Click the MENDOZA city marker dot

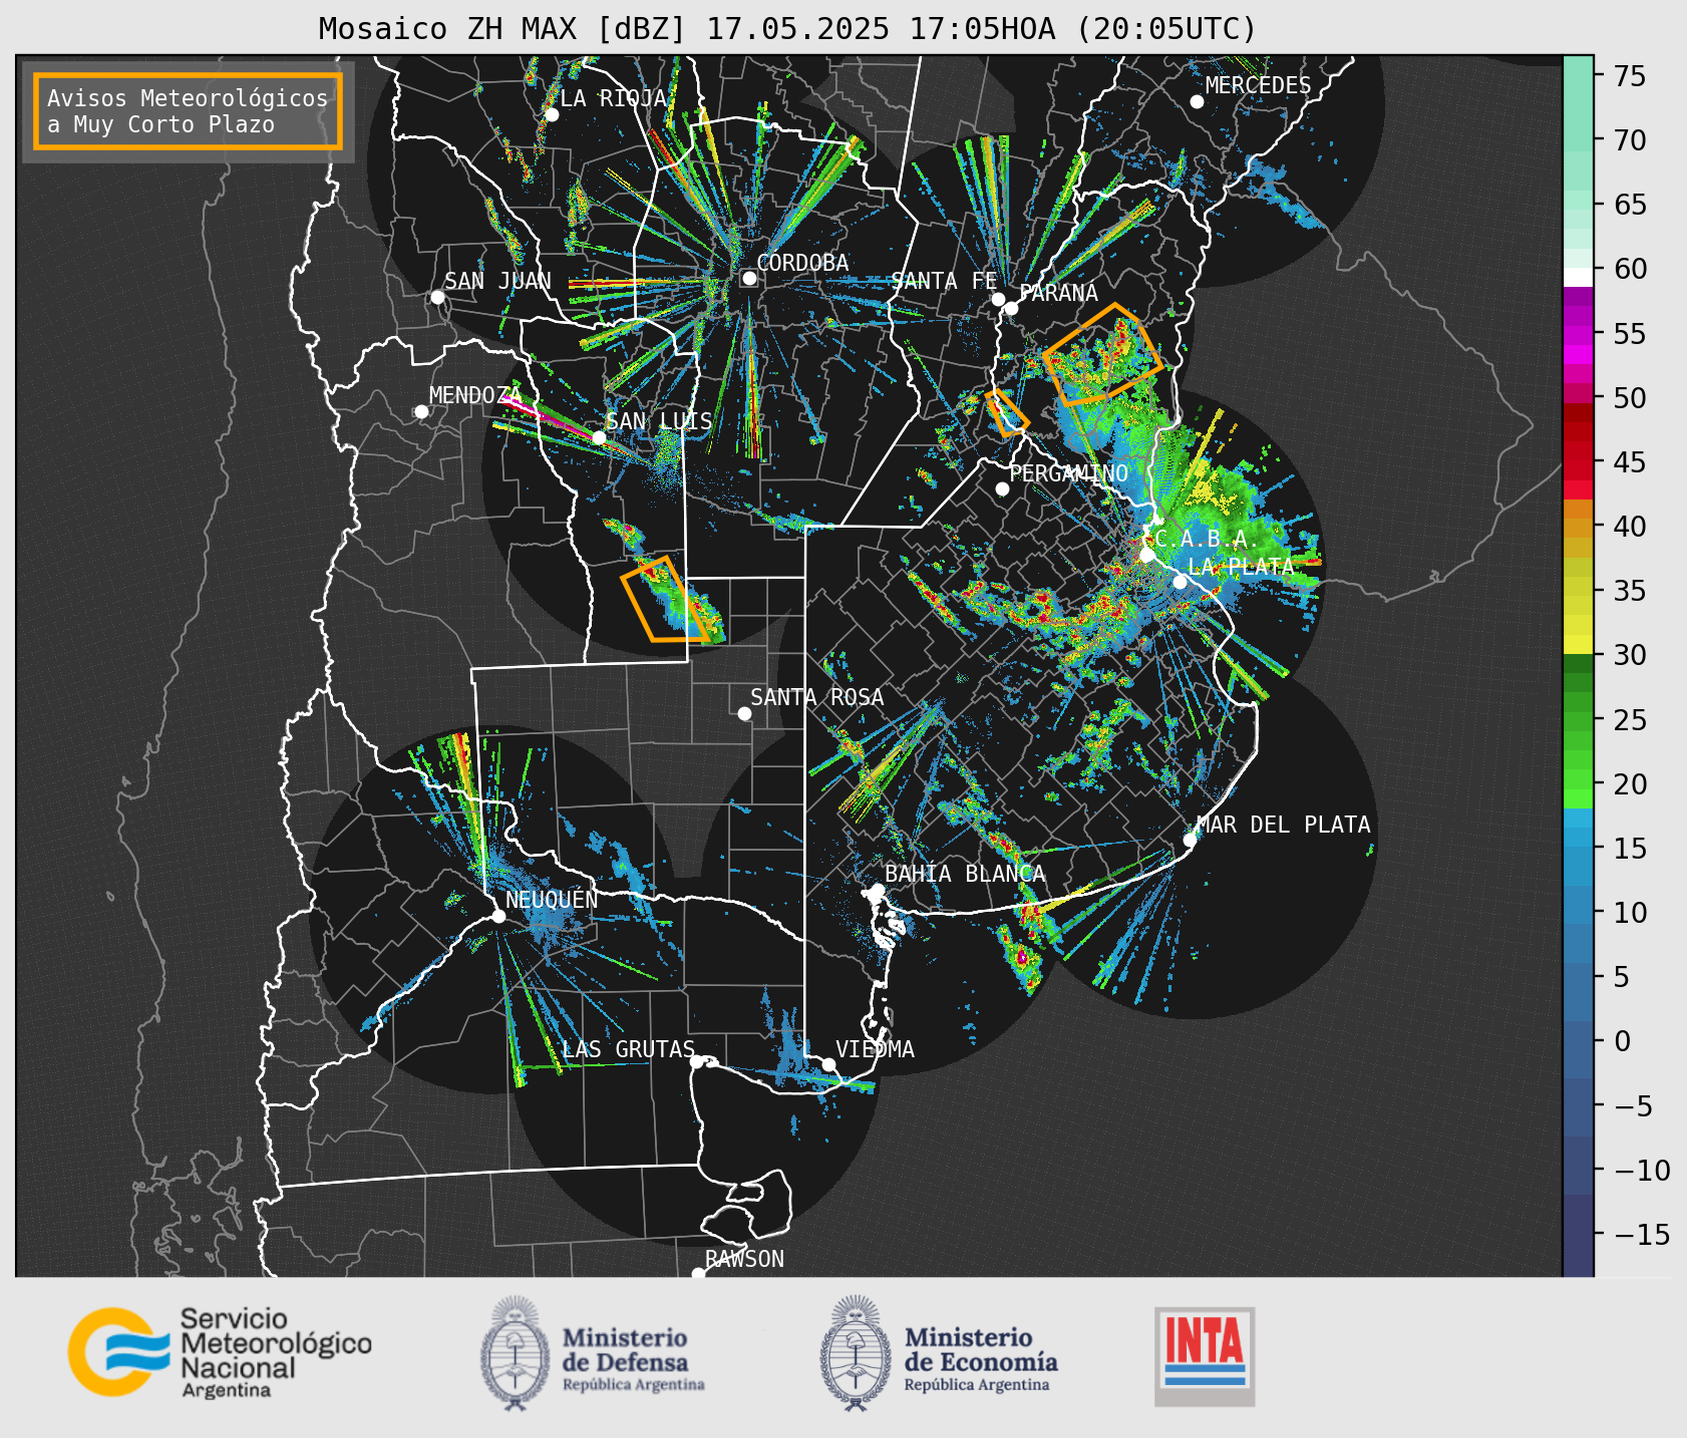point(421,412)
